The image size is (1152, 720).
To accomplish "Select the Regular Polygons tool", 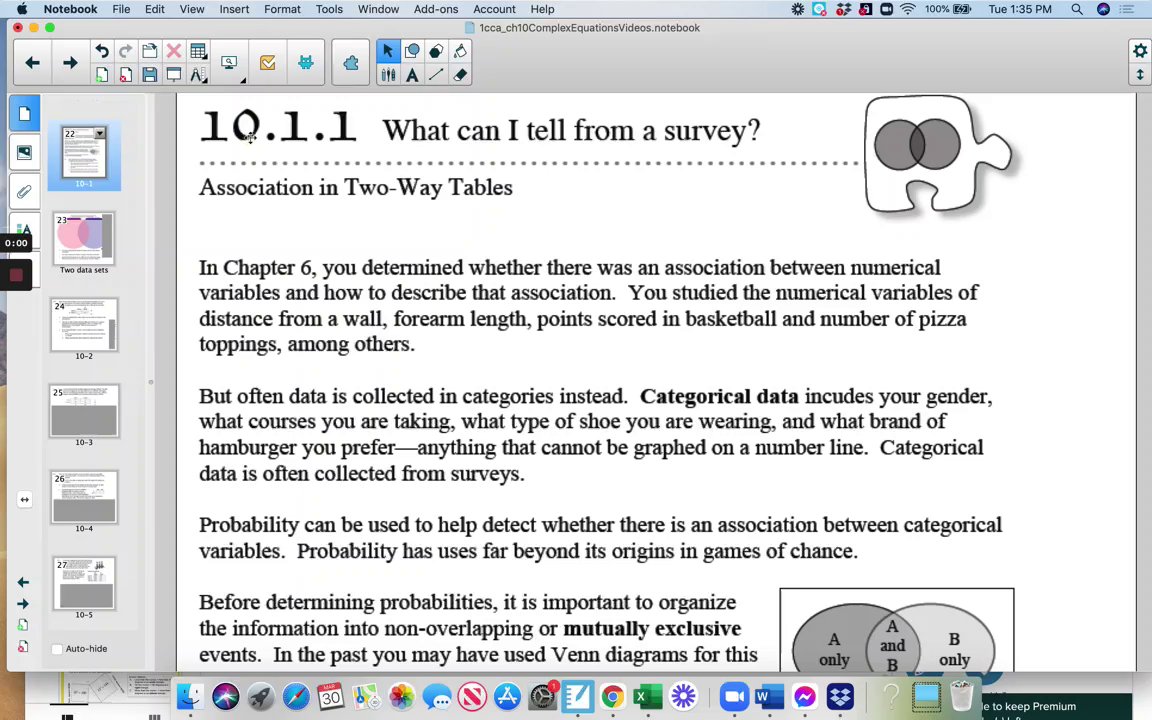I will click(436, 51).
